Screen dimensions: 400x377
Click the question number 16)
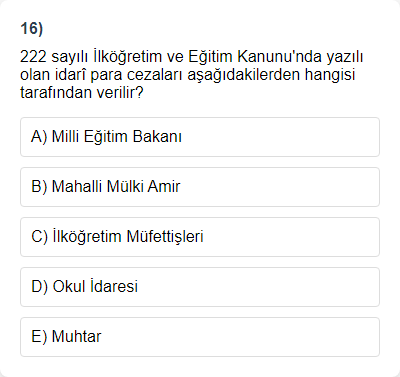[x=32, y=29]
